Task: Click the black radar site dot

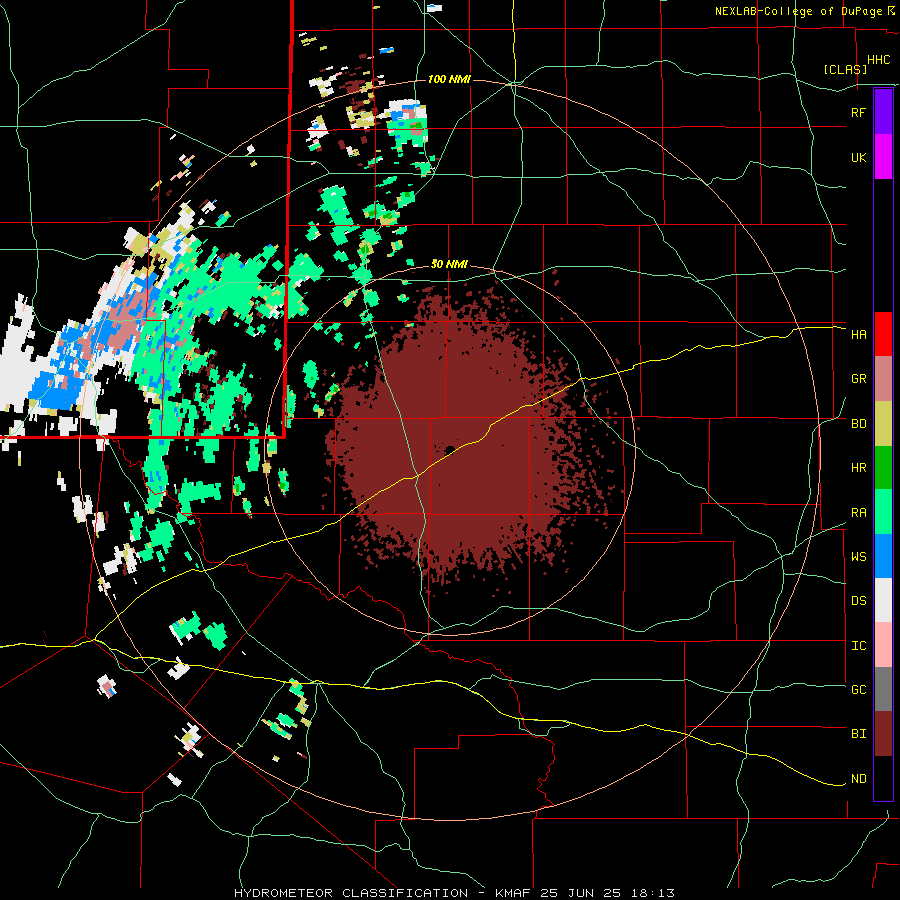Action: tap(450, 449)
